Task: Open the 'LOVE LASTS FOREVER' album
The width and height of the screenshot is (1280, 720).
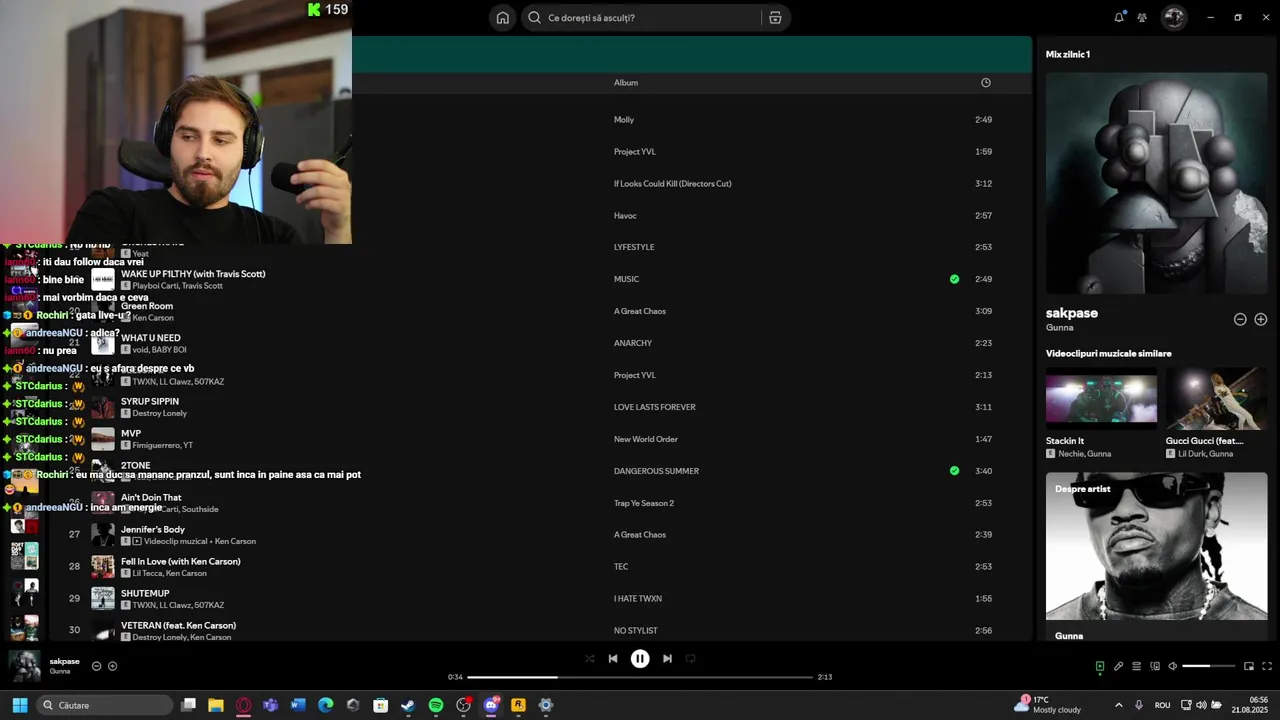Action: point(655,407)
